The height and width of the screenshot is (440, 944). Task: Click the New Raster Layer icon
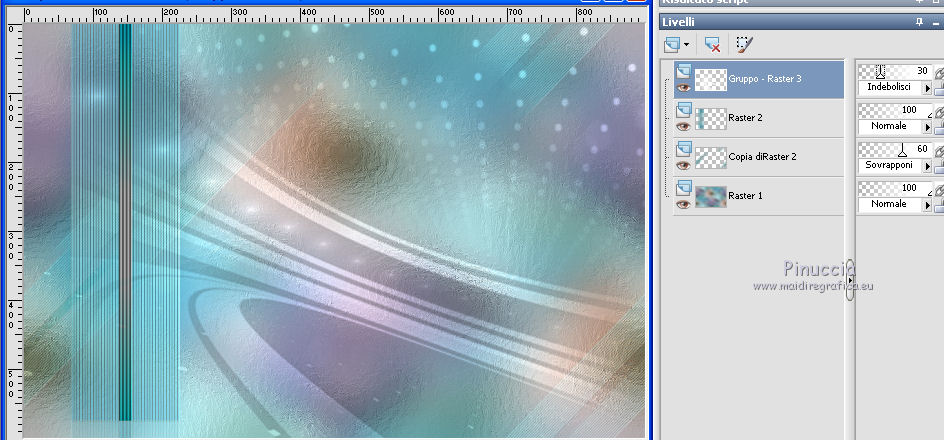[672, 45]
